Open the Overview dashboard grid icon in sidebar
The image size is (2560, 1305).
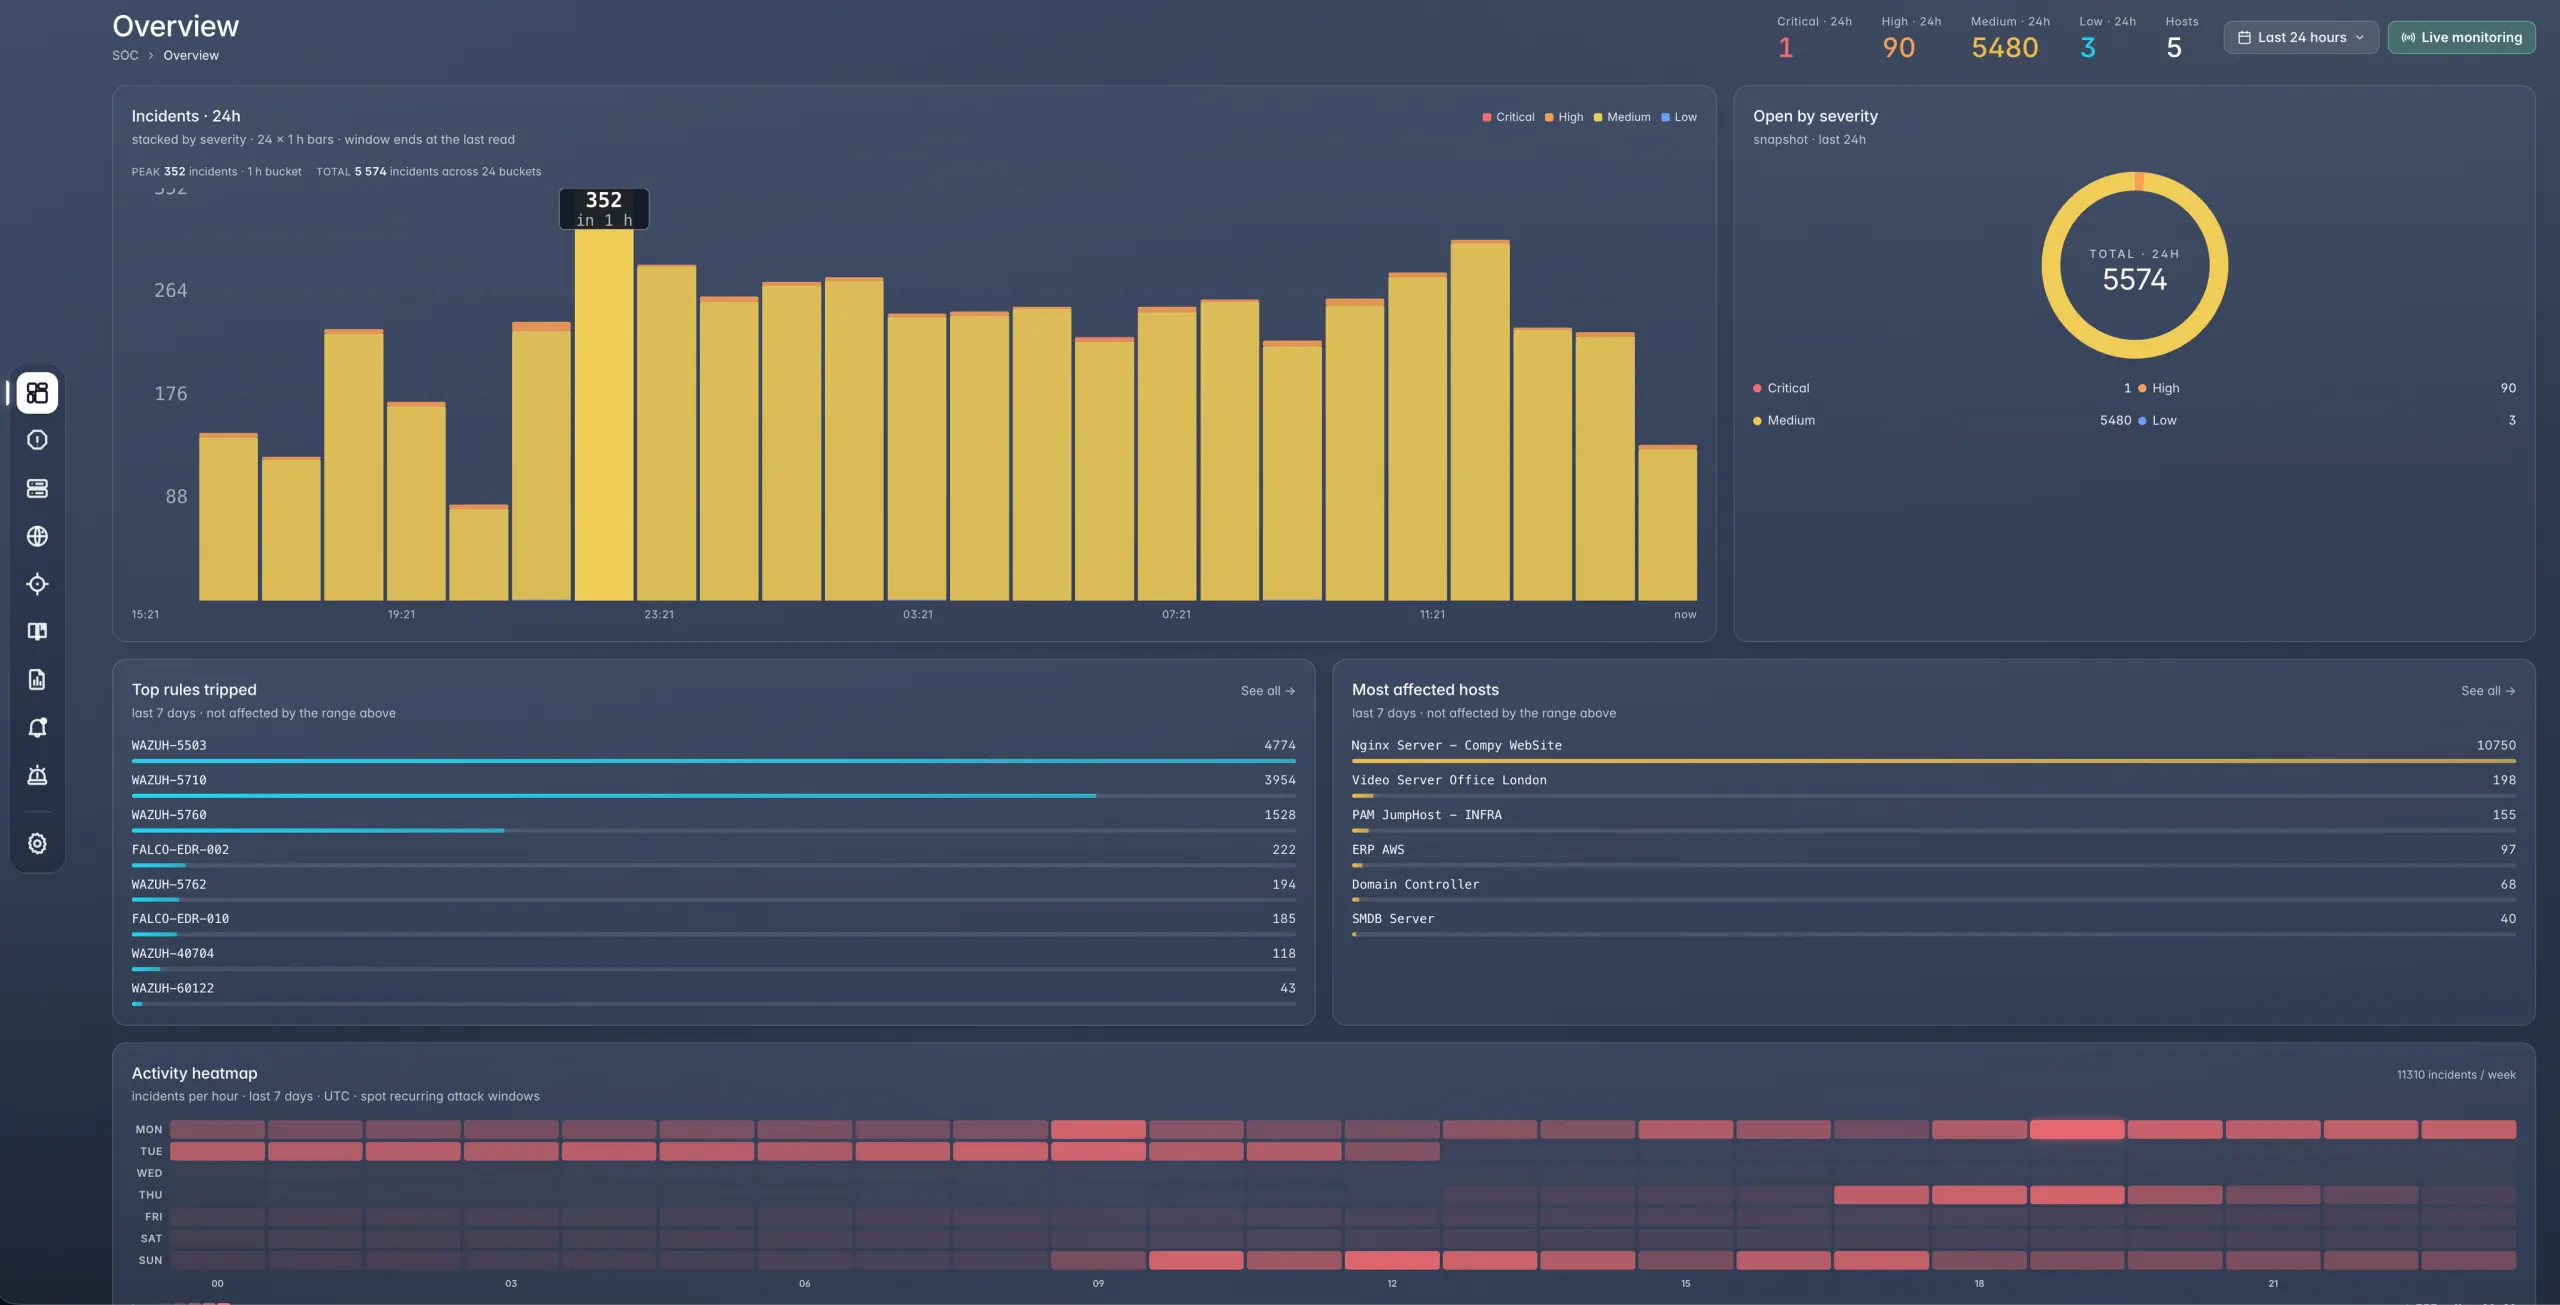click(x=37, y=393)
